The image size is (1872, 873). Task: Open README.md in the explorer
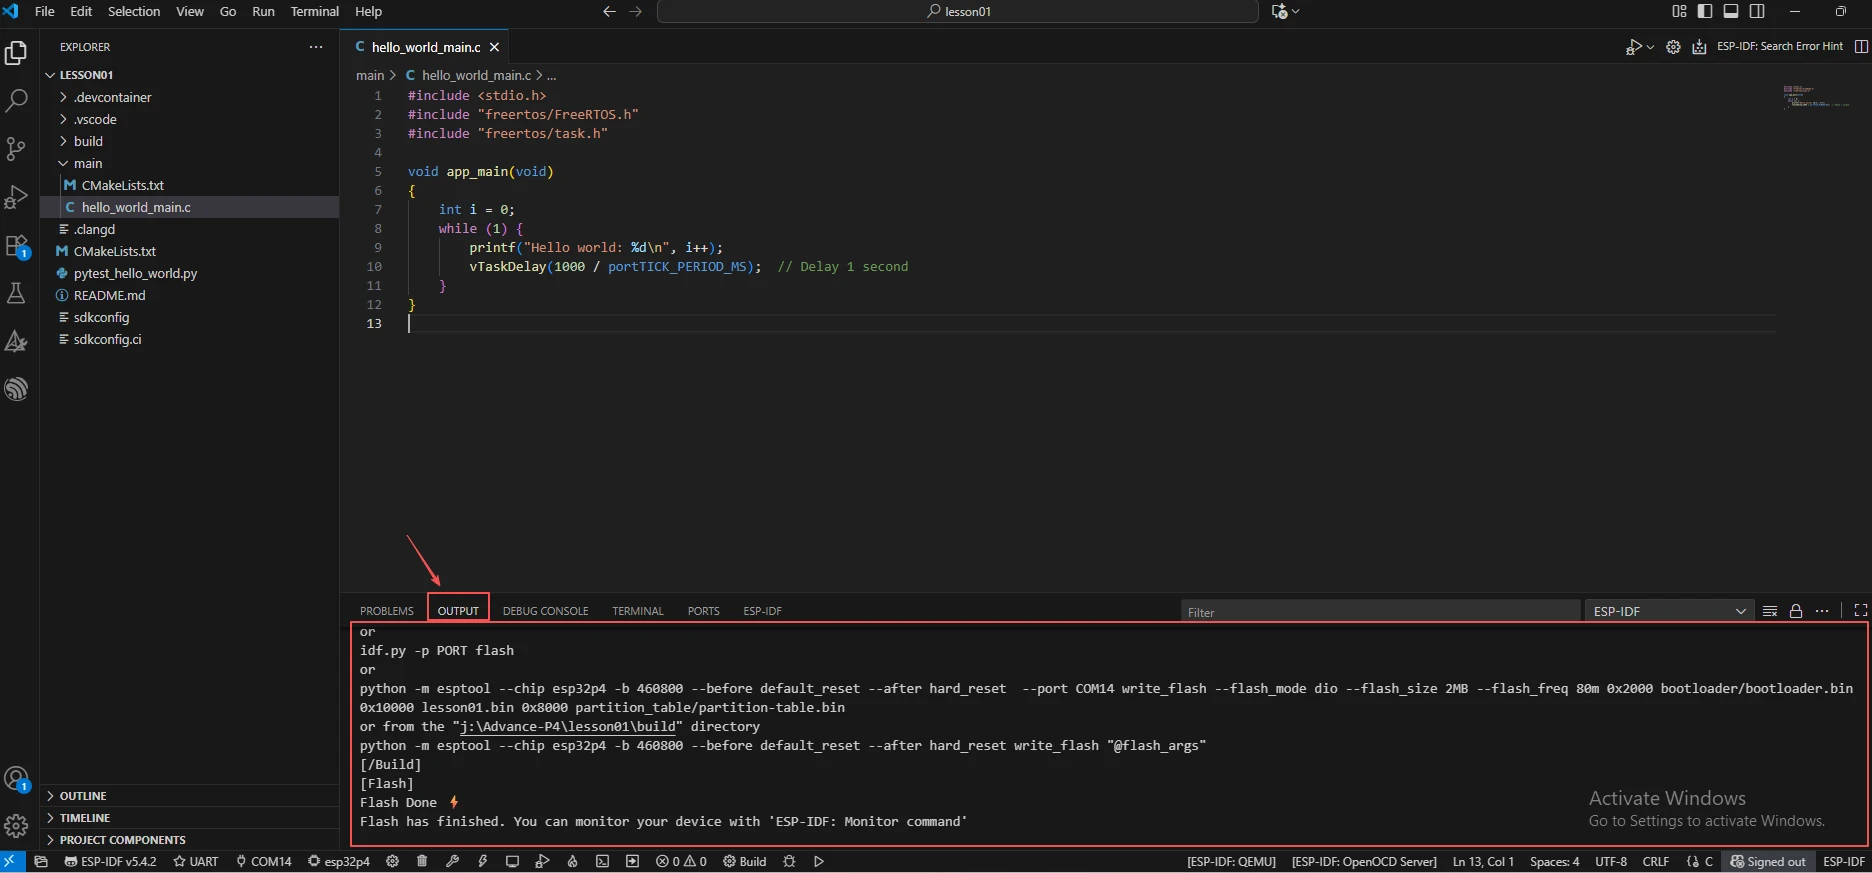pyautogui.click(x=109, y=295)
